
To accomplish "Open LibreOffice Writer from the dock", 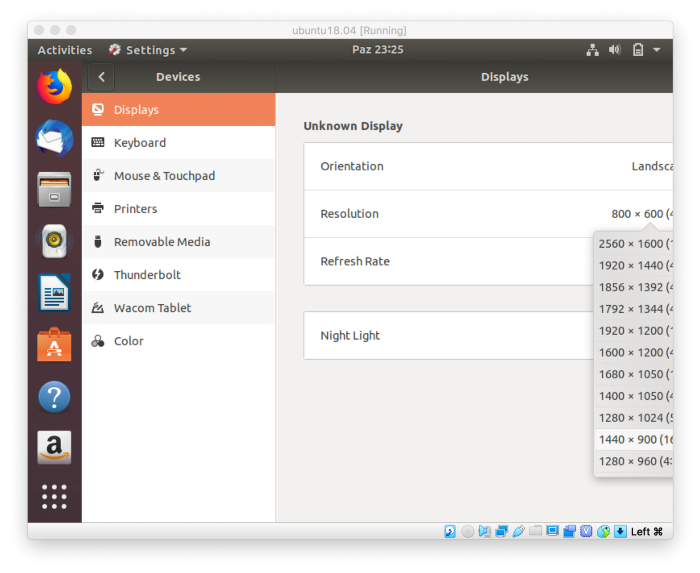I will [x=54, y=293].
